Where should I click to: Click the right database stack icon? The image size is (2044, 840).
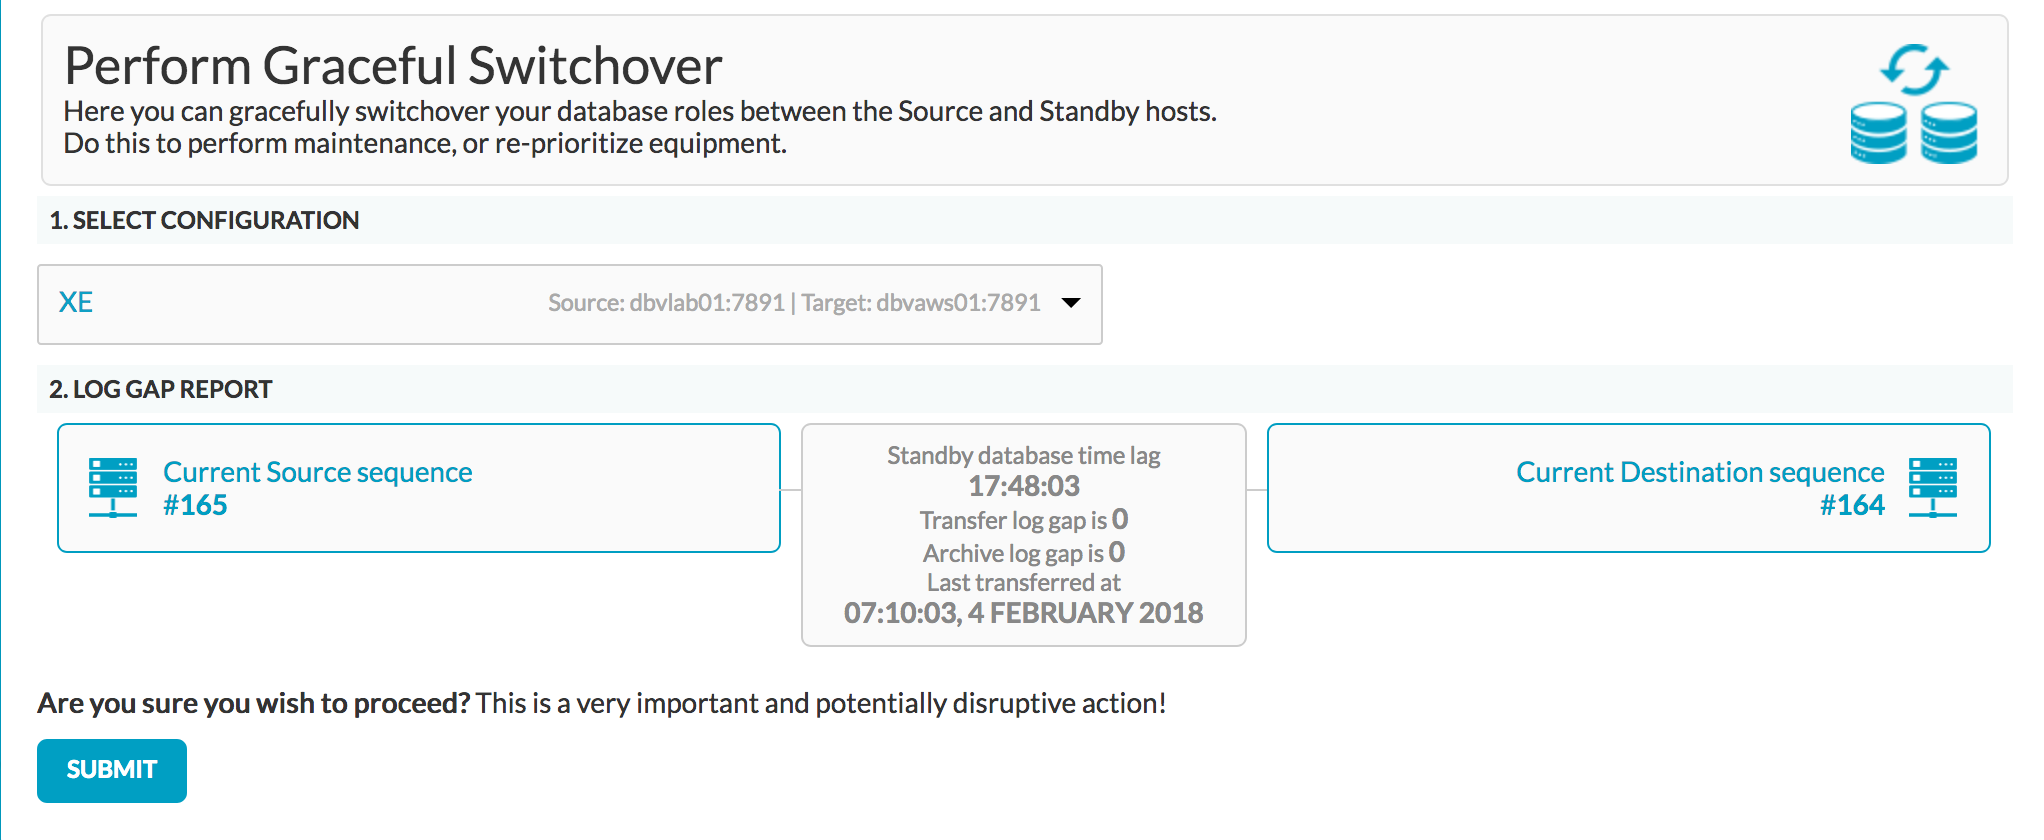coord(1949,133)
